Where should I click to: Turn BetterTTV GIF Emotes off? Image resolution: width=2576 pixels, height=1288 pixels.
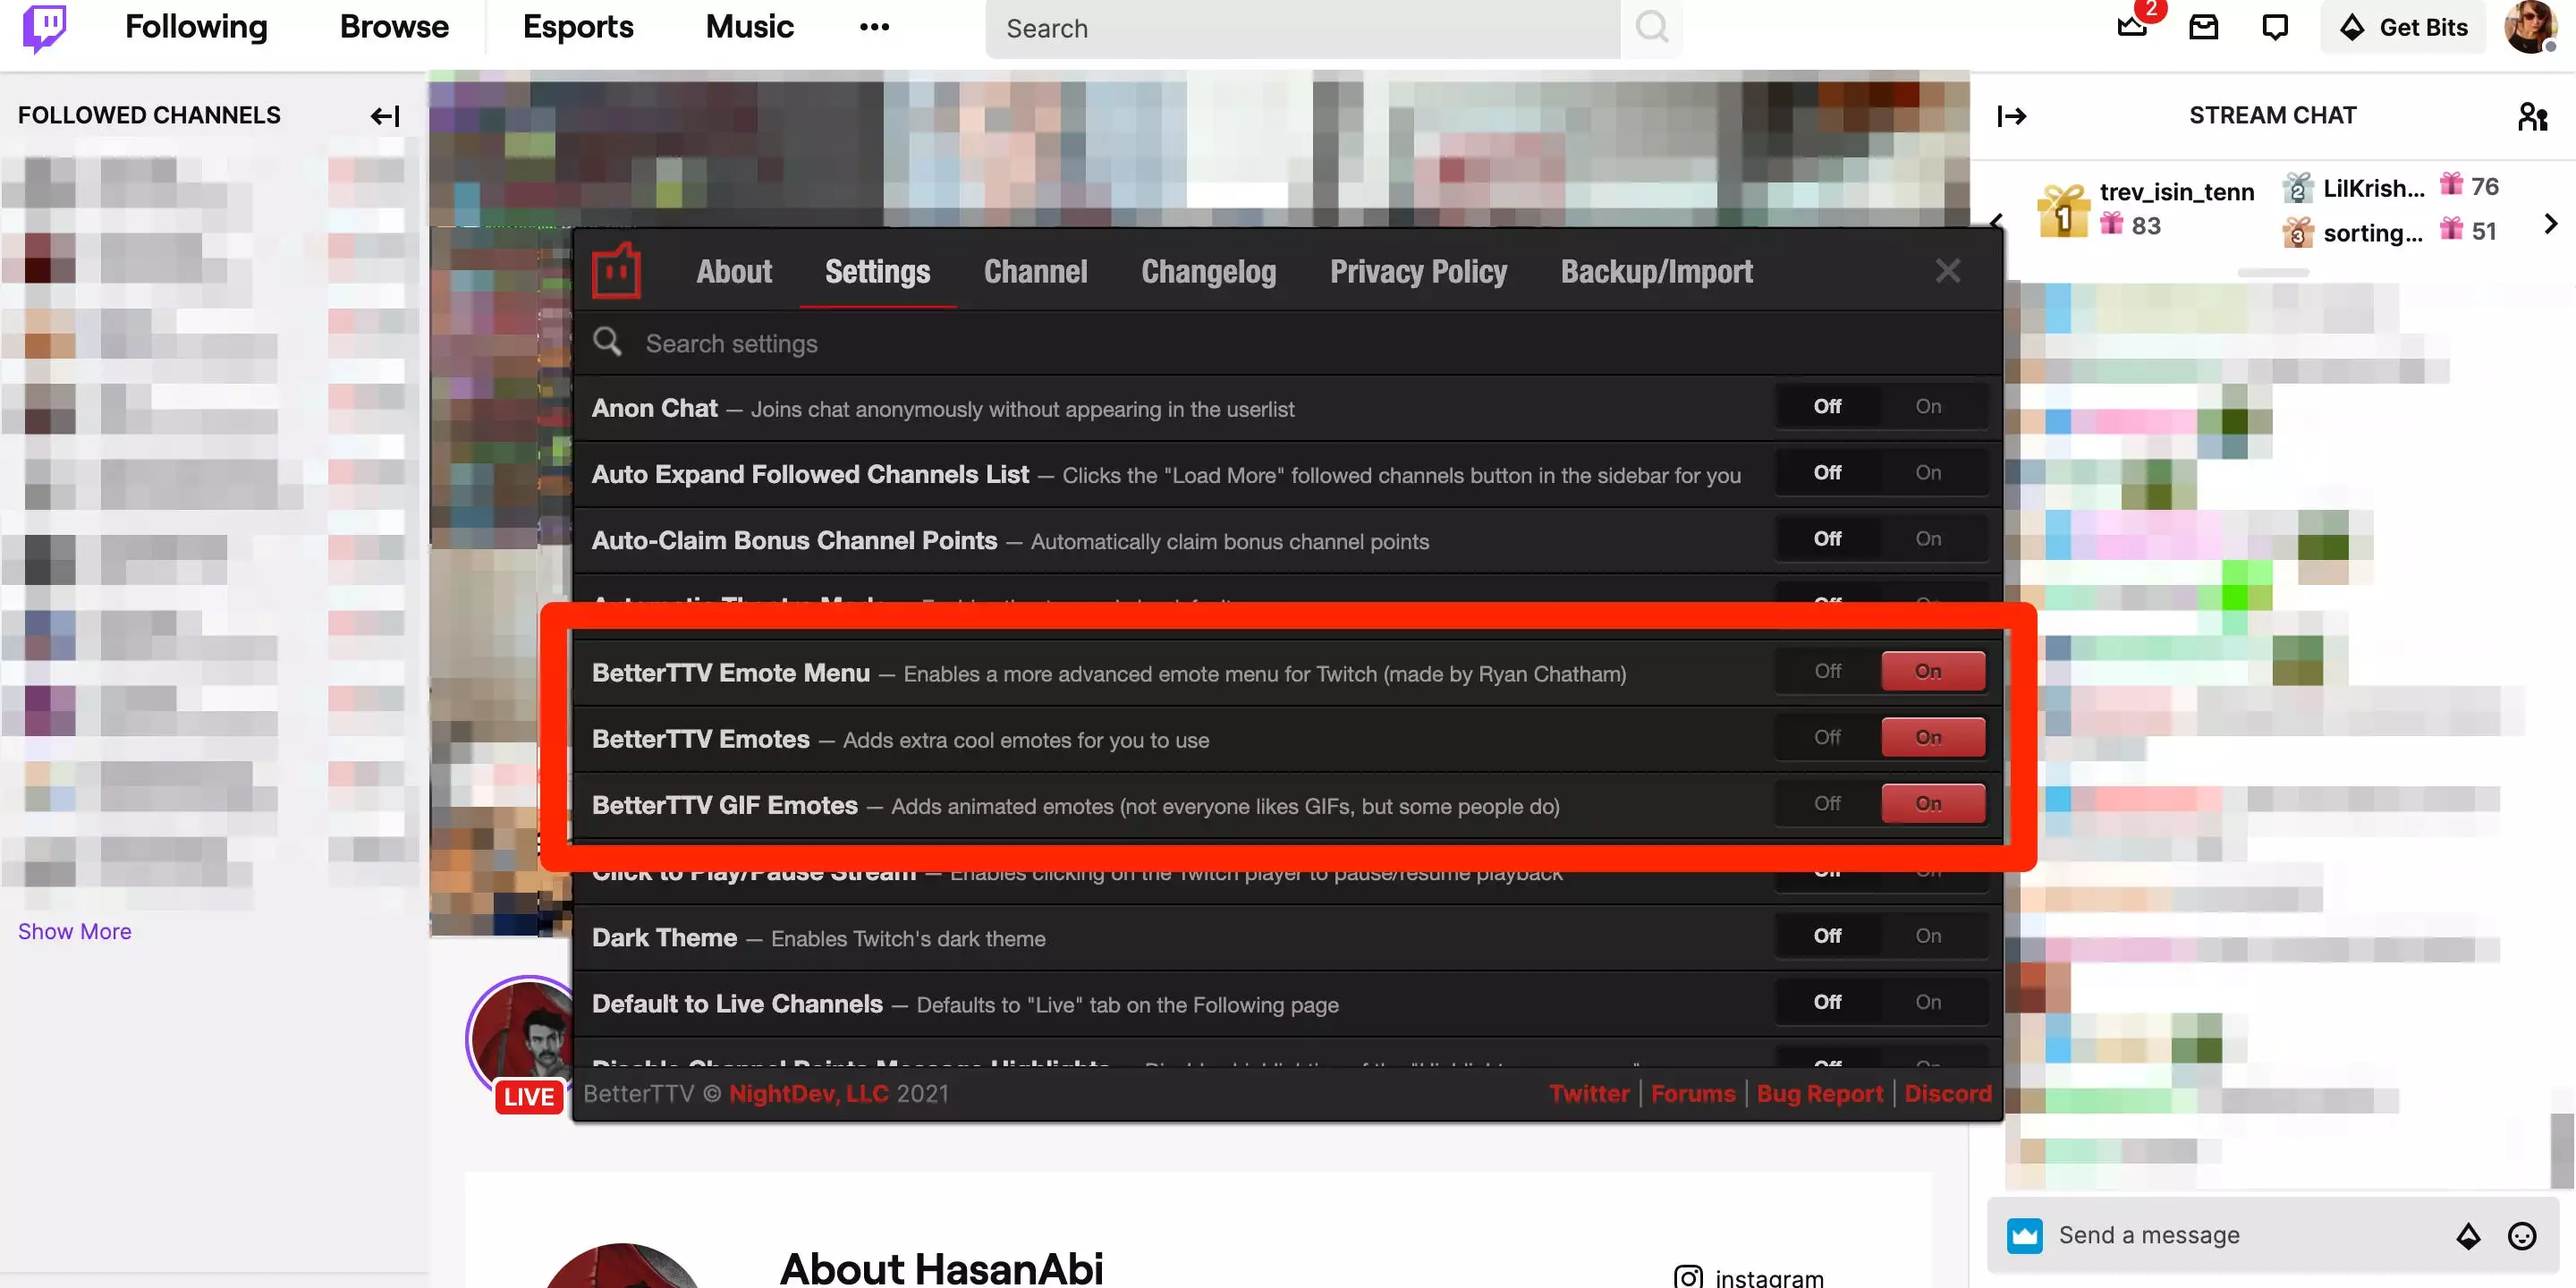[1827, 803]
